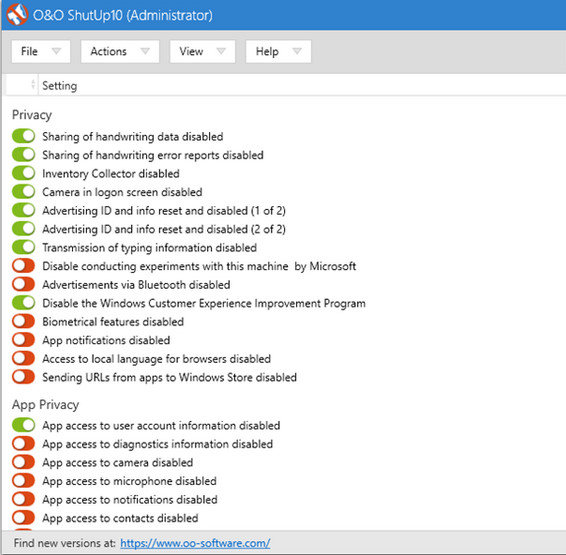This screenshot has height=555, width=566.
Task: Enable App access to diagnostics information switch
Action: (x=23, y=443)
